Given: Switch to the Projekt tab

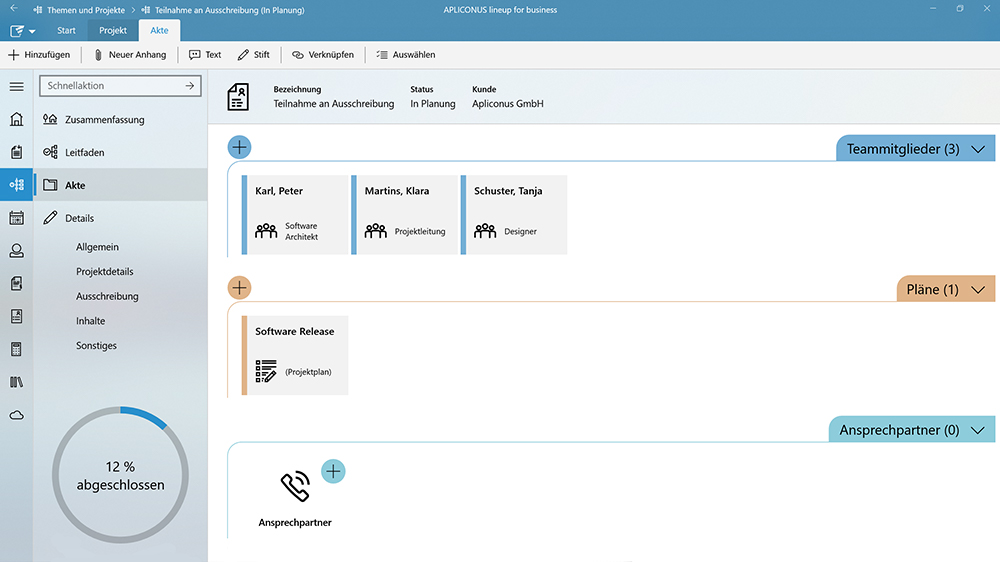Looking at the screenshot, I should tap(113, 31).
